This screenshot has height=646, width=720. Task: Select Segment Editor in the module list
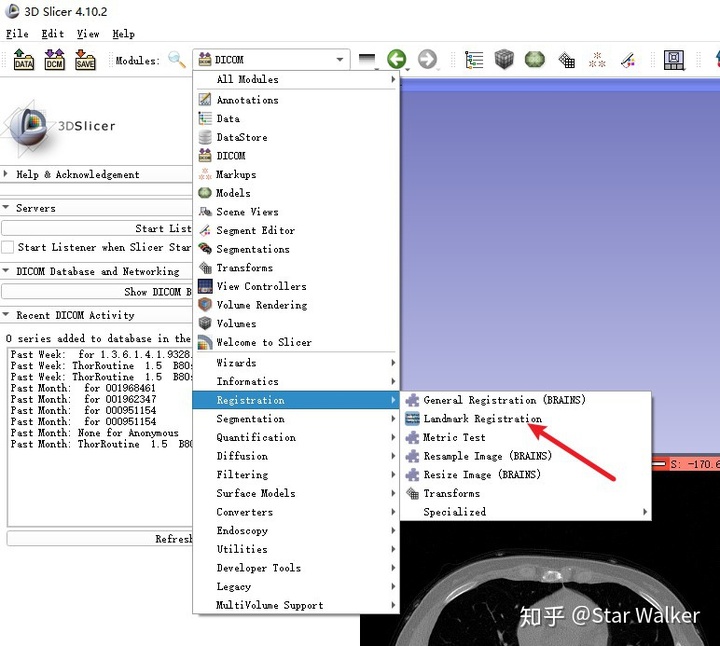point(296,230)
